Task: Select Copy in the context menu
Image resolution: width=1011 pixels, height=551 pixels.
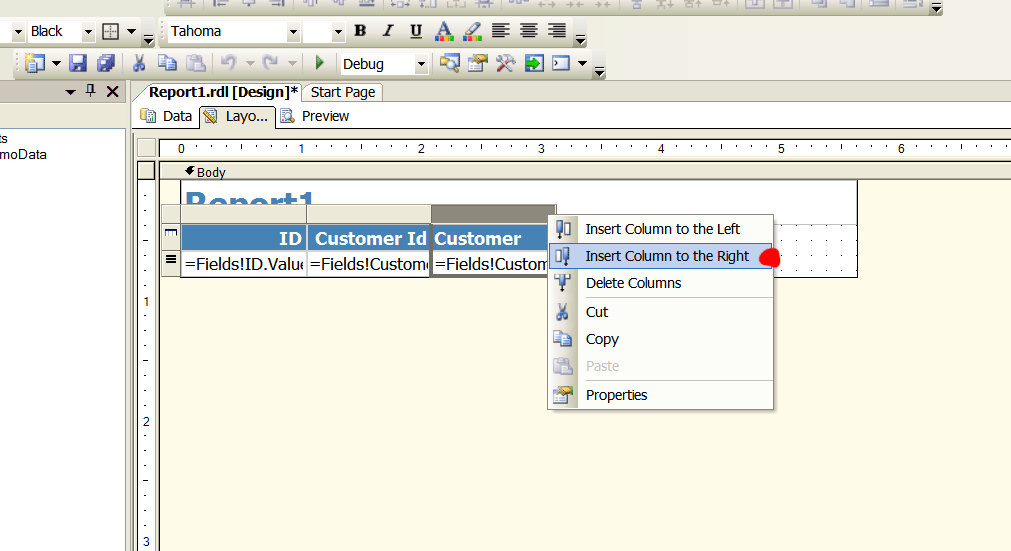Action: (661, 339)
